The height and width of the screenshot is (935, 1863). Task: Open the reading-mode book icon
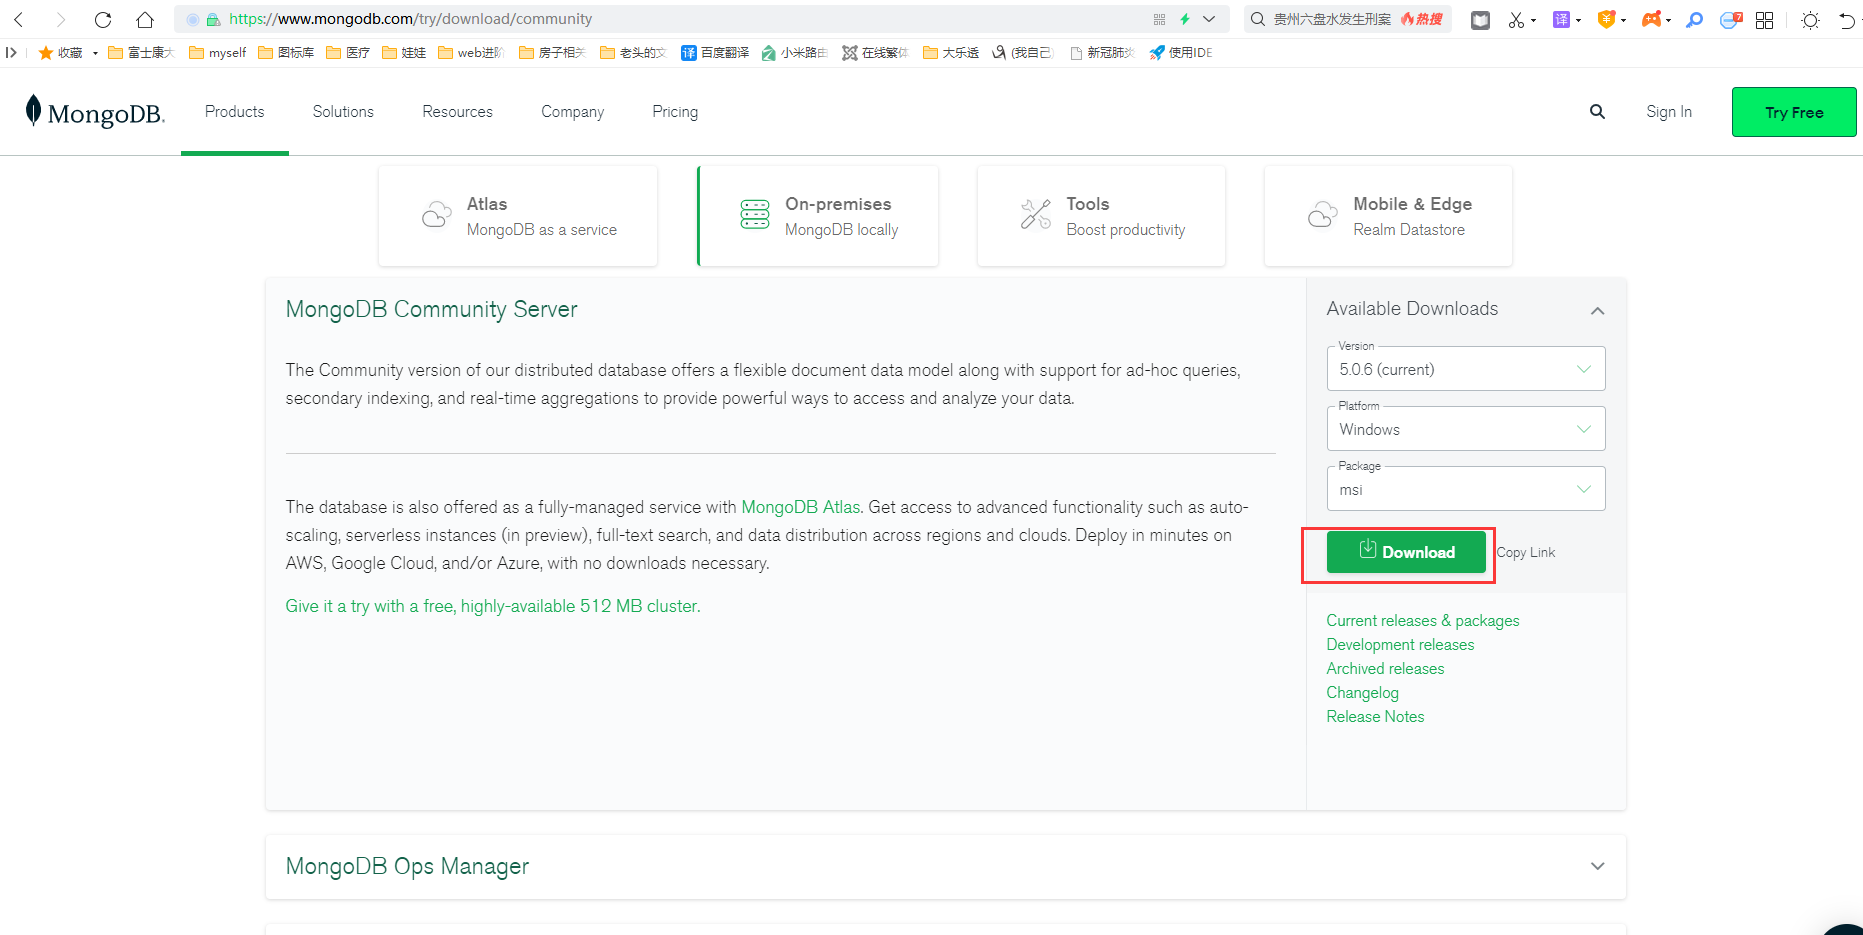point(1480,20)
